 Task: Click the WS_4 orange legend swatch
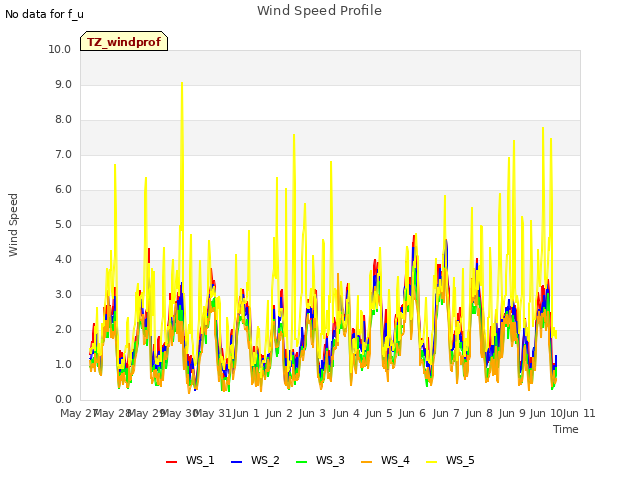[367, 462]
